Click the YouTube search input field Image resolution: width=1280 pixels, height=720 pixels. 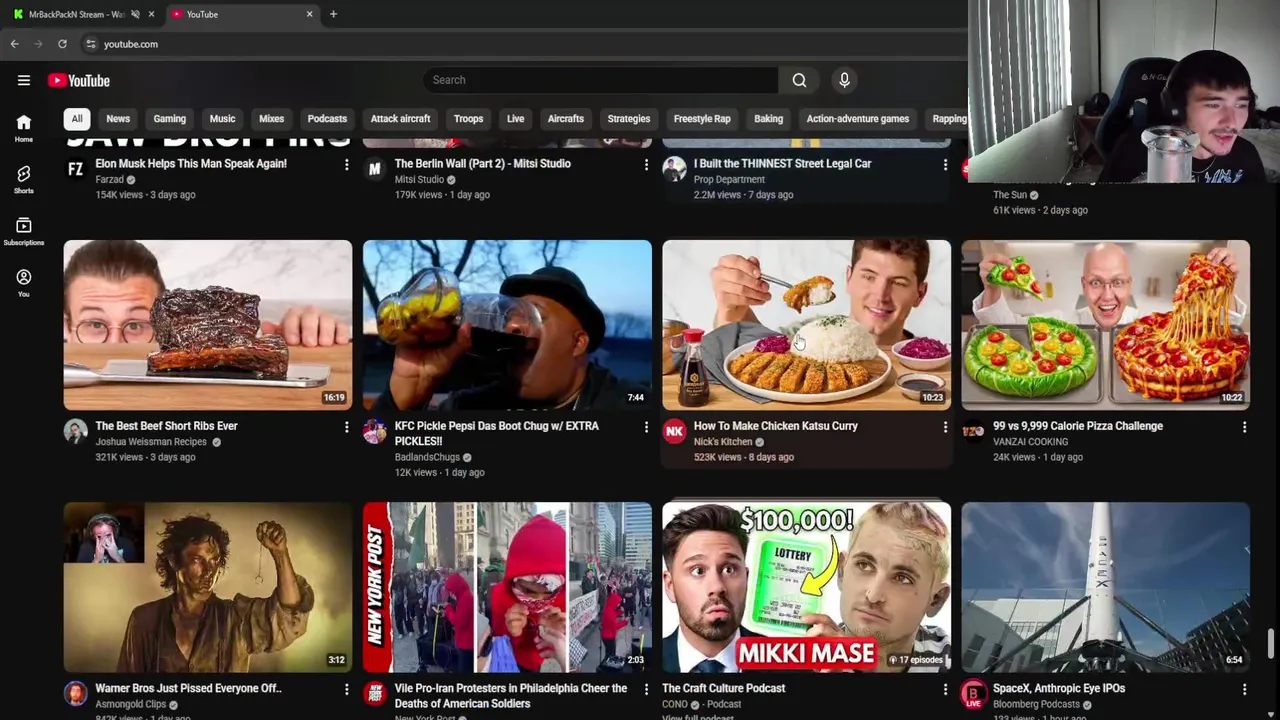pyautogui.click(x=600, y=80)
